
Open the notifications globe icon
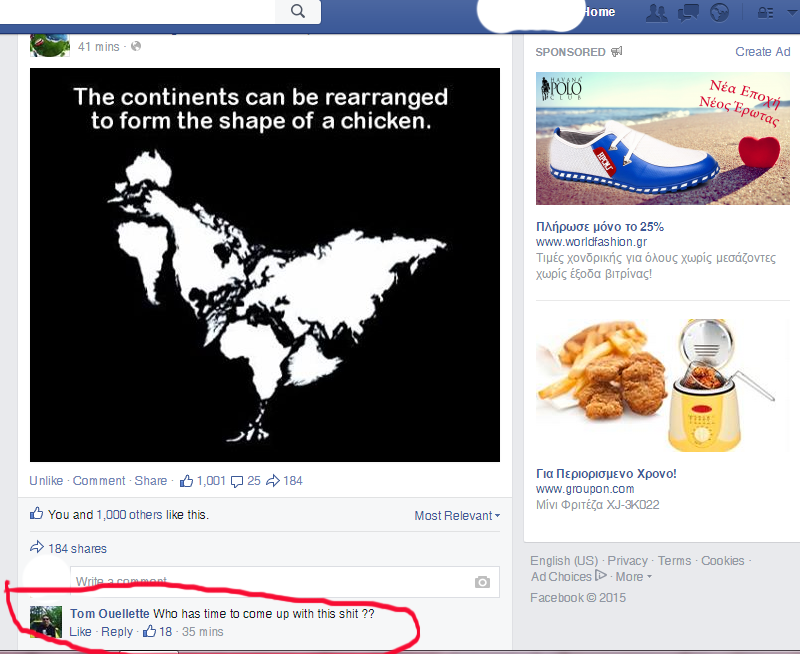point(719,13)
